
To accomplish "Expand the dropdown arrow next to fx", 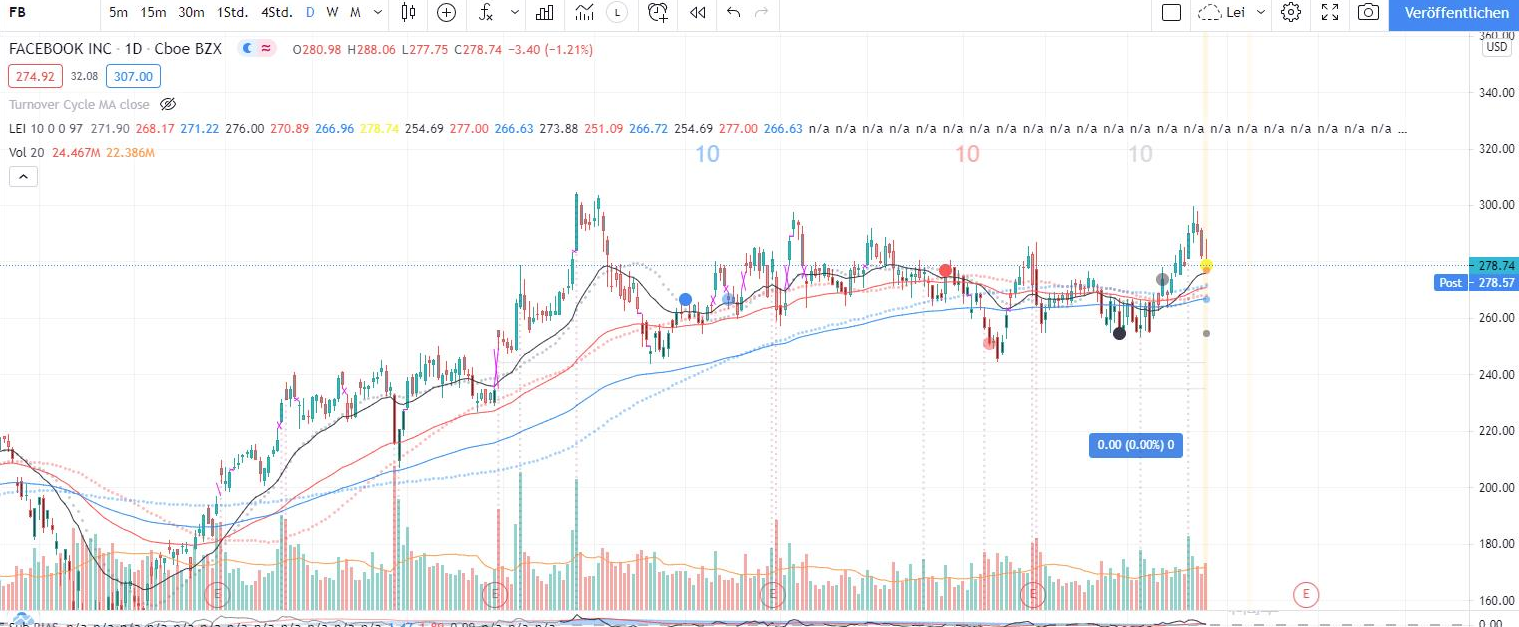I will (x=514, y=12).
